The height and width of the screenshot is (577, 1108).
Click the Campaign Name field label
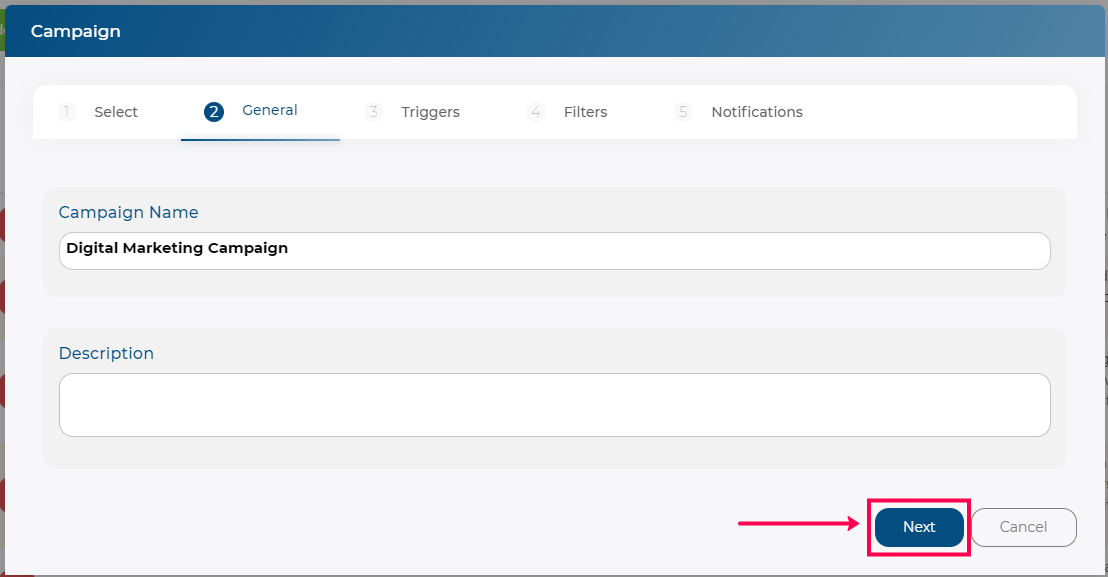pyautogui.click(x=128, y=213)
